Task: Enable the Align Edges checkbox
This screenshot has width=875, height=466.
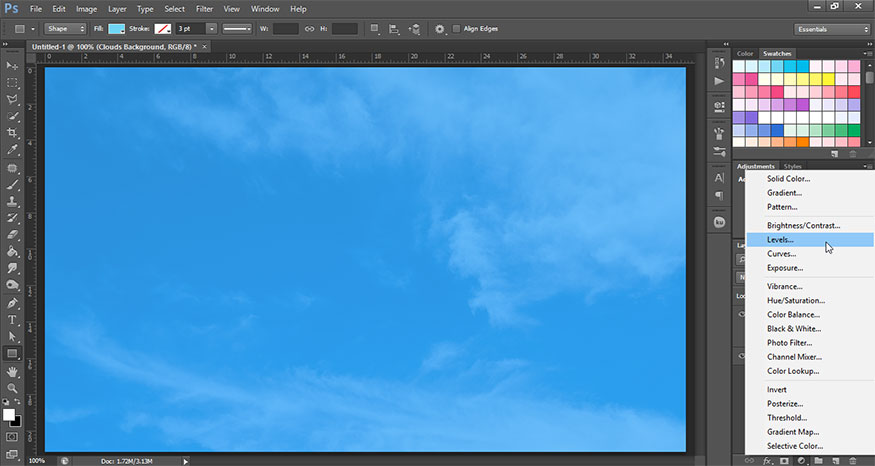Action: (x=457, y=29)
